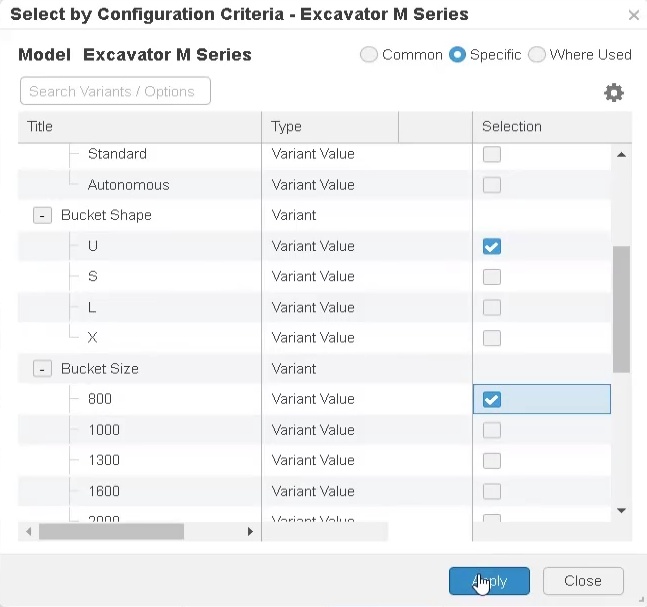This screenshot has width=647, height=607.
Task: Uncheck the U bucket shape checkbox
Action: pos(491,247)
